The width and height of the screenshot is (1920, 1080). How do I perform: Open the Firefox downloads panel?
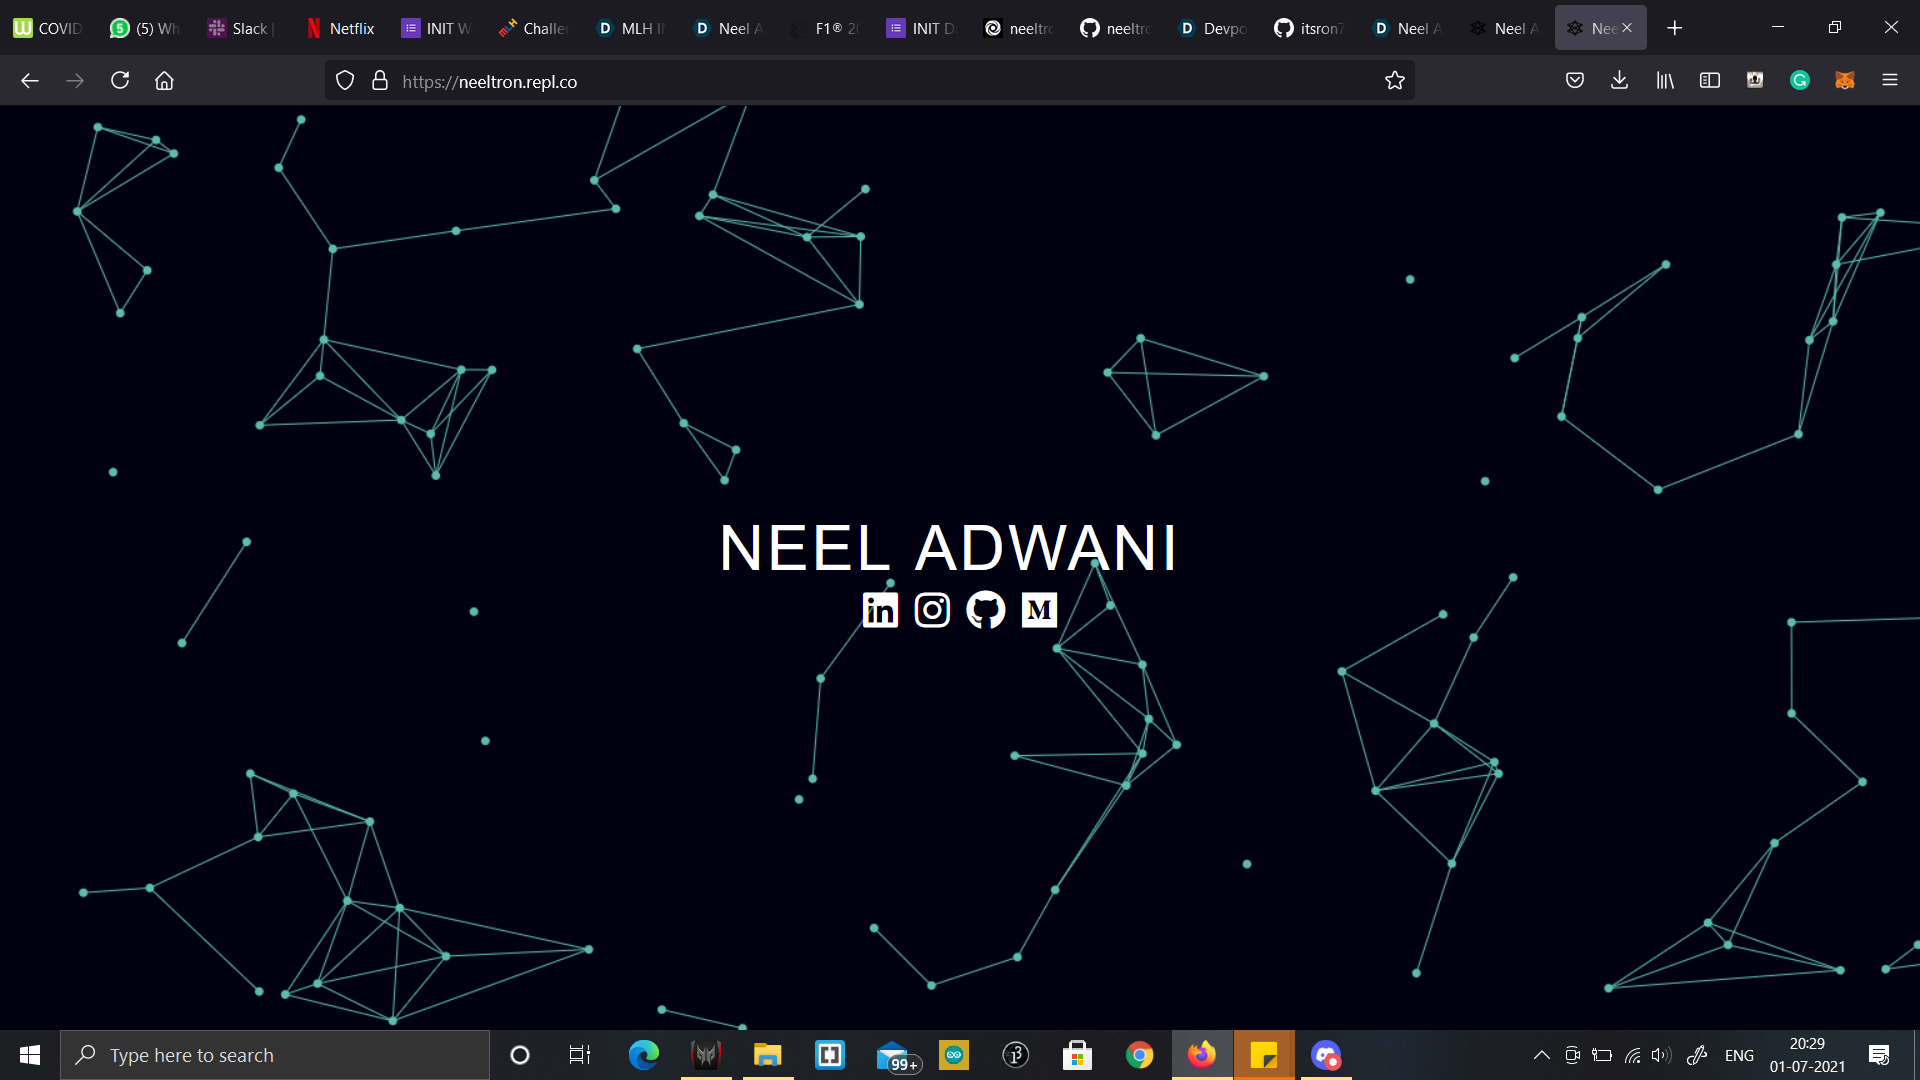(x=1620, y=81)
